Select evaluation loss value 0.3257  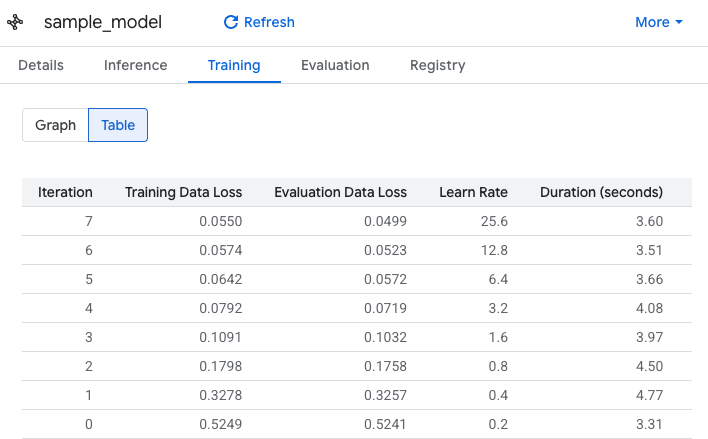(386, 395)
